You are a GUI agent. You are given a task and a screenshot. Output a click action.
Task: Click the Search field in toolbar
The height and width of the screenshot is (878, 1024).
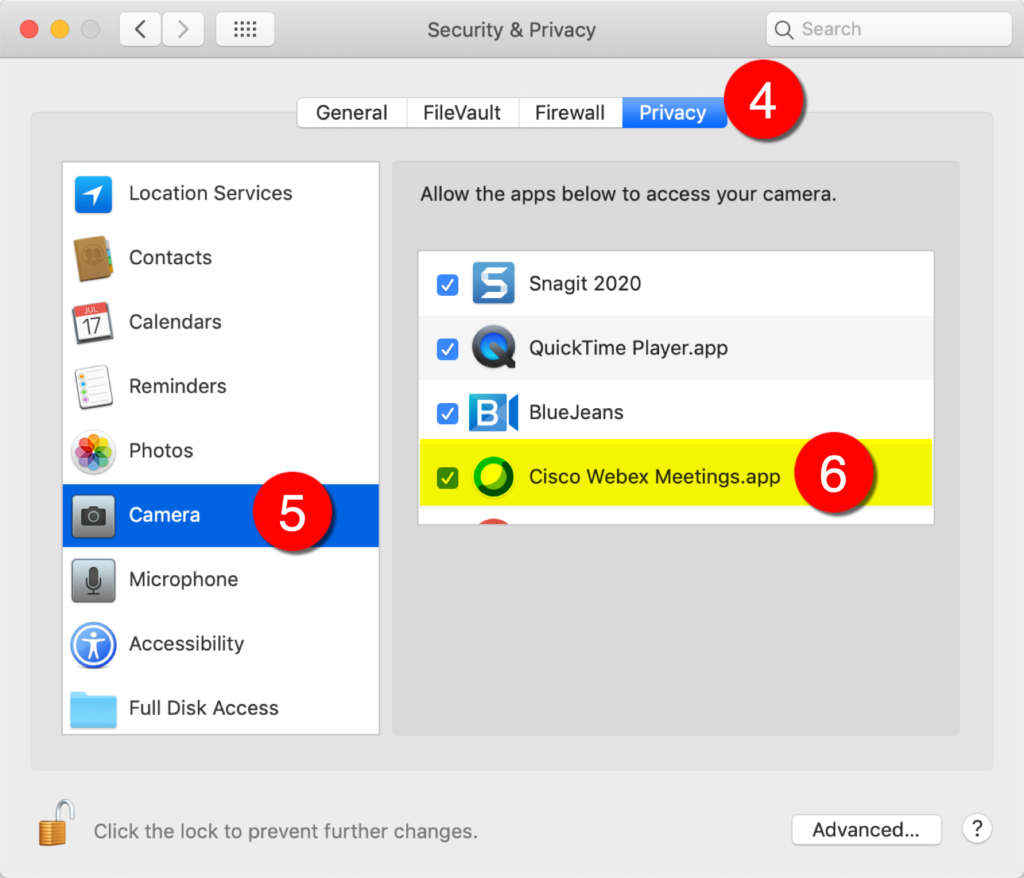coord(889,30)
